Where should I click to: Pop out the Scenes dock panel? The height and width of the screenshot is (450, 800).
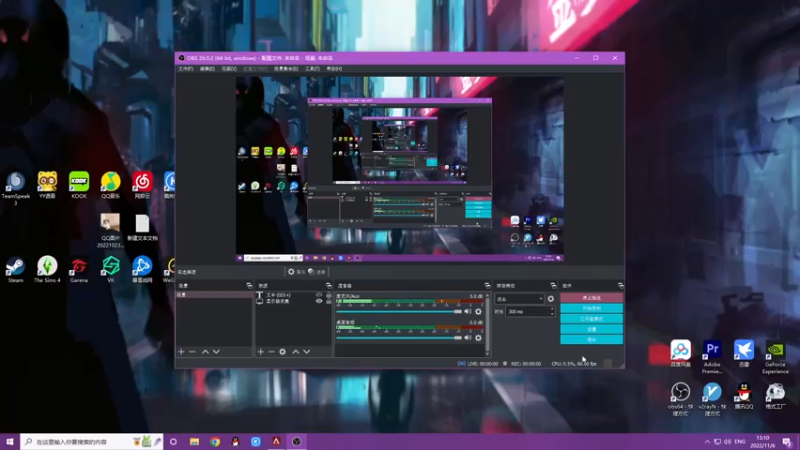(x=249, y=286)
